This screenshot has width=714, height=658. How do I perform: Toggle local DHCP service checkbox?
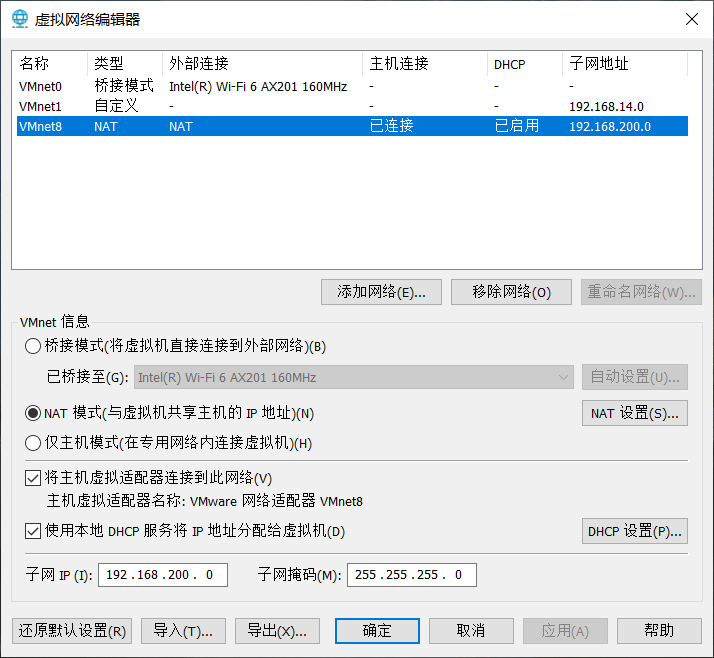click(33, 531)
